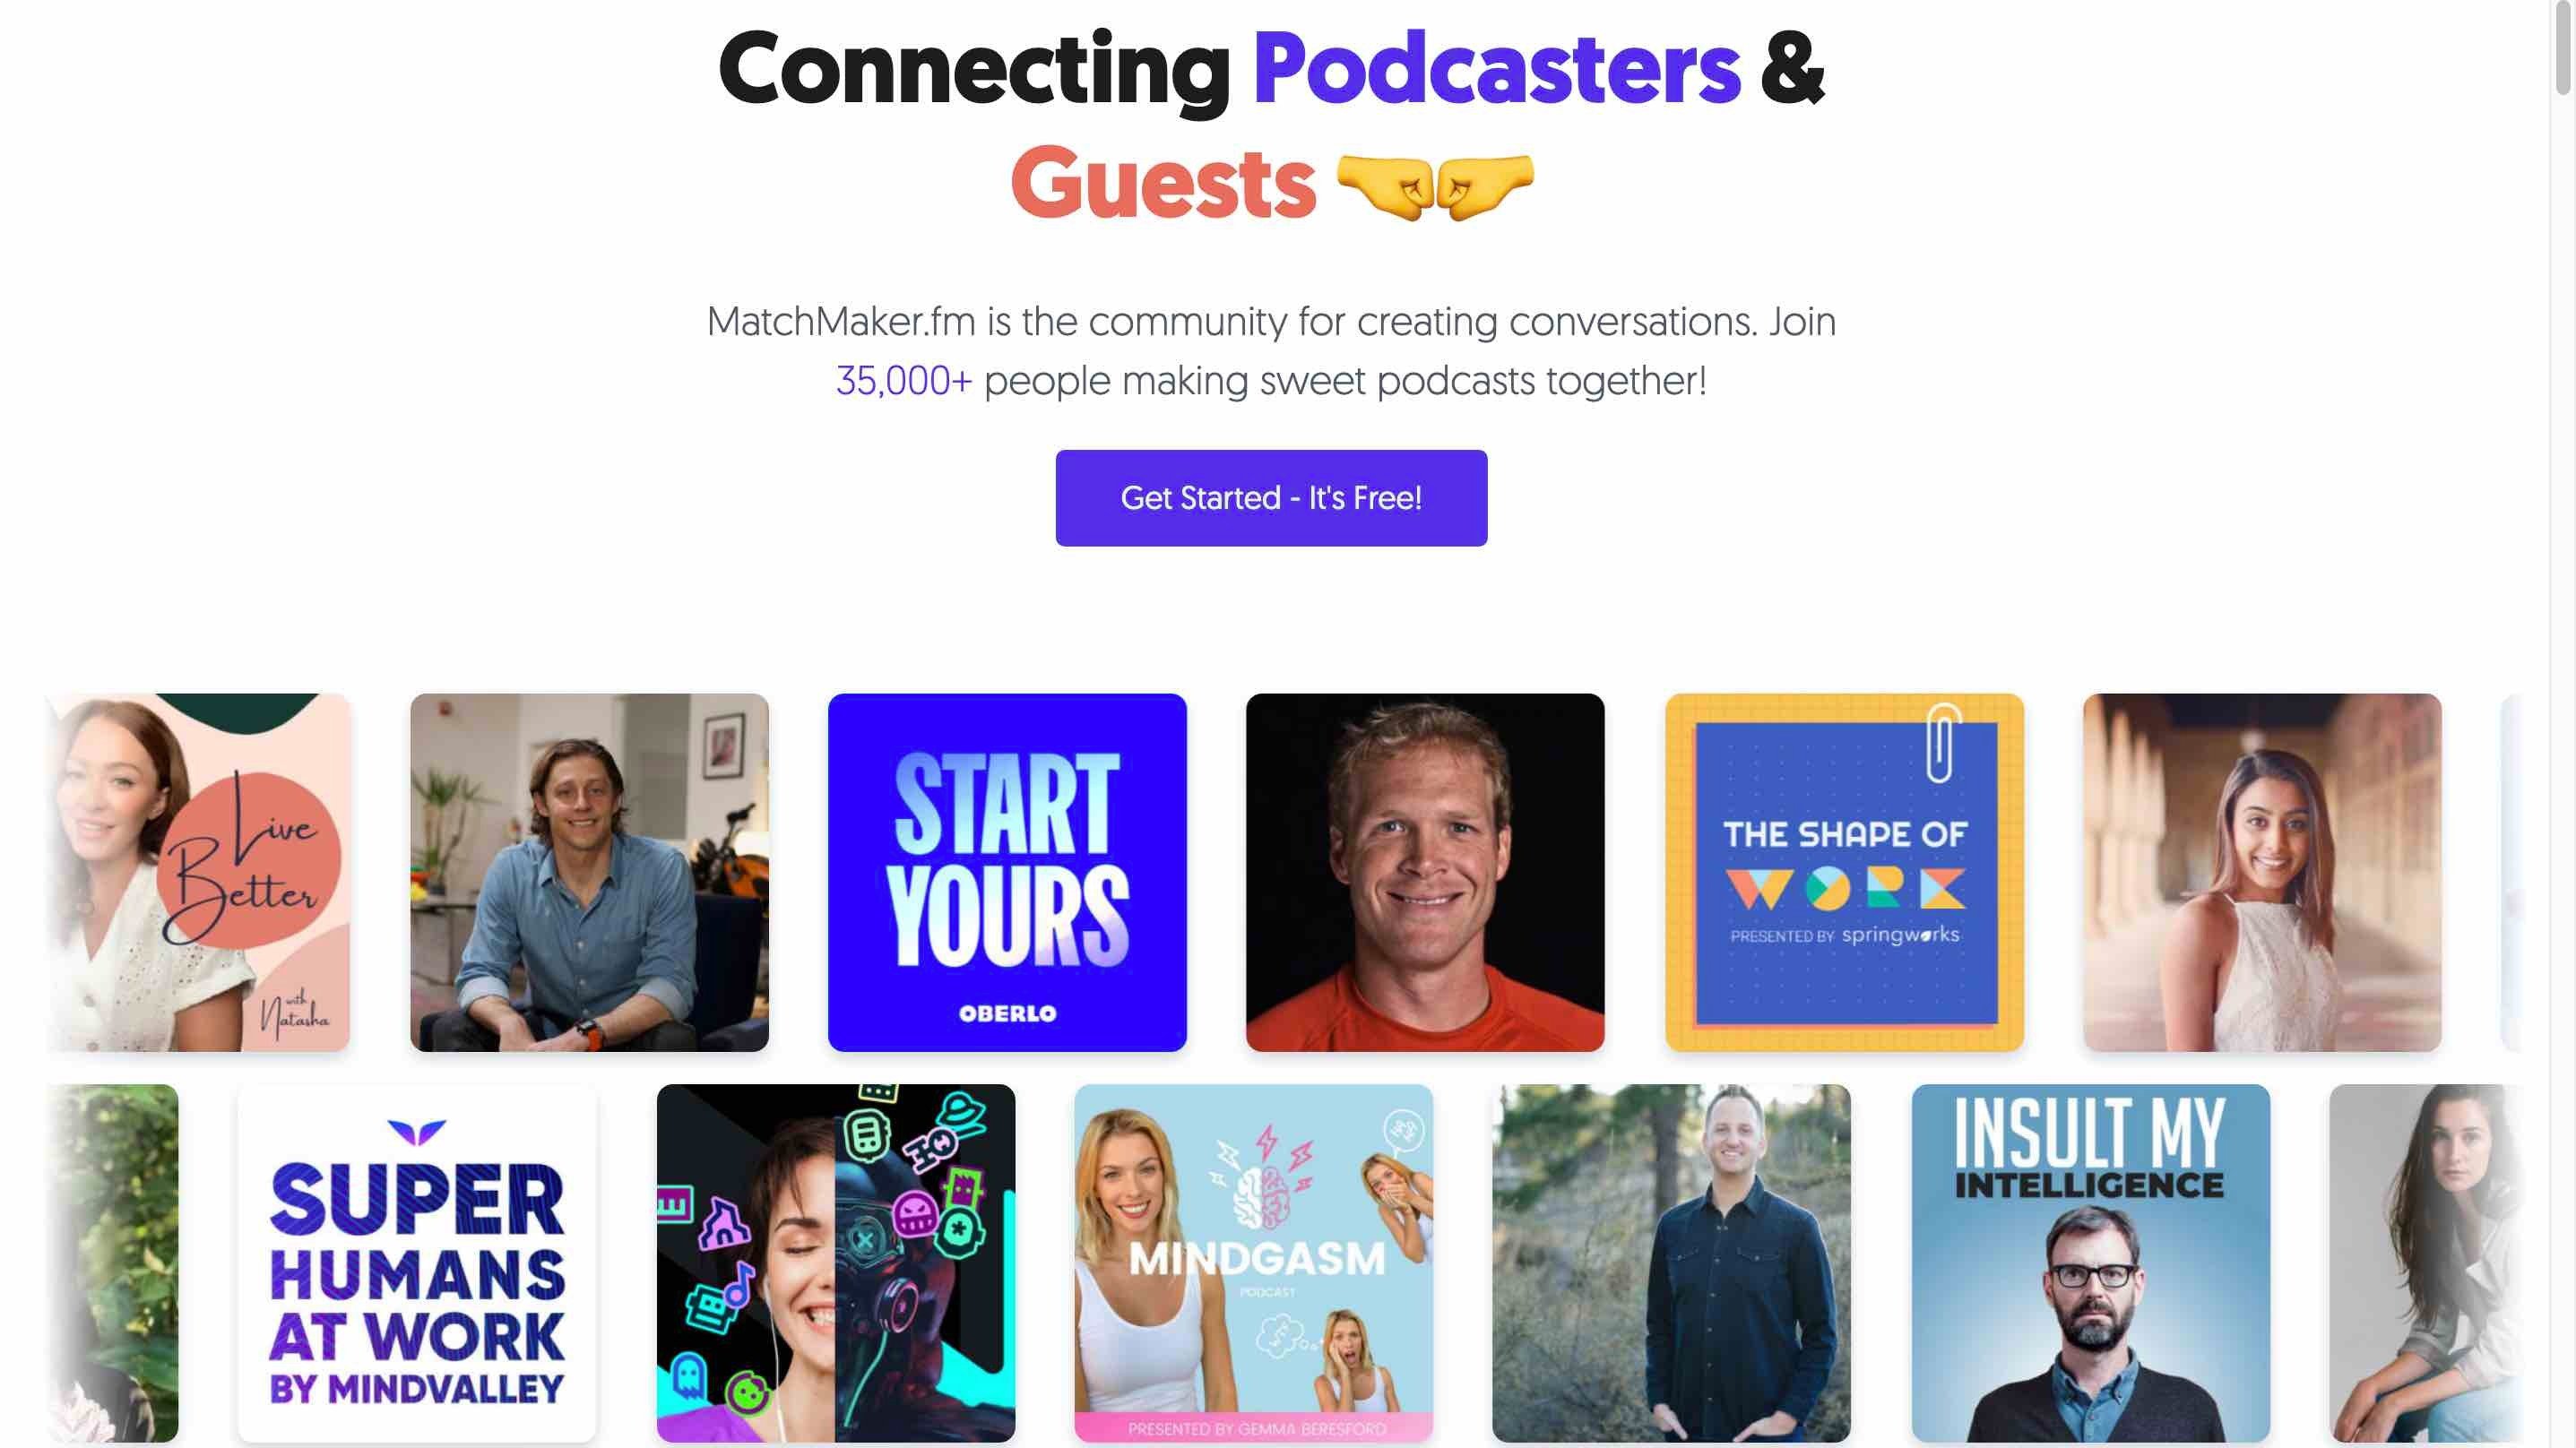Open the Live Better with Natasha podcast cover

(199, 872)
